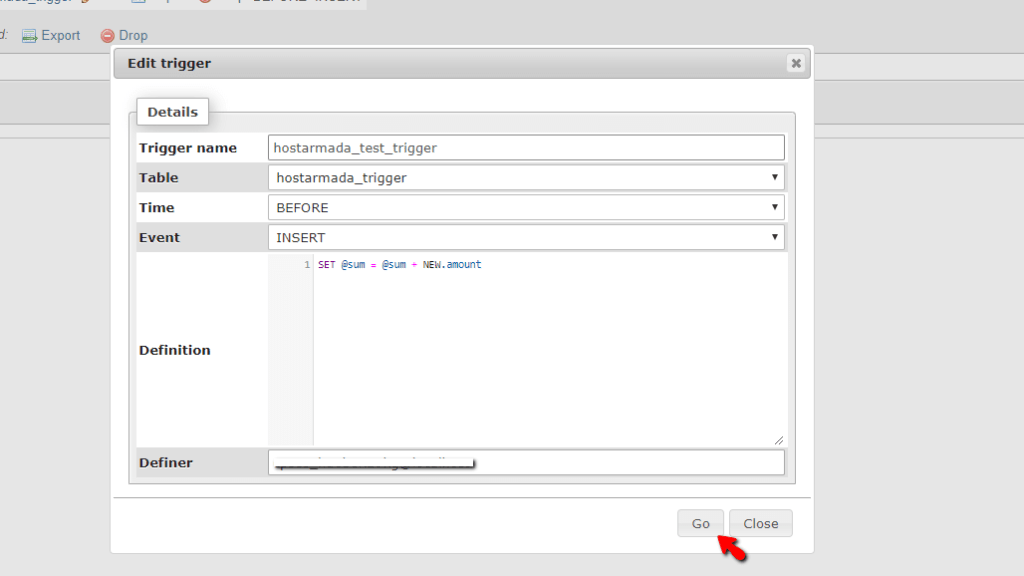1024x576 pixels.
Task: Click the red Drop icon beside the Drop link
Action: click(107, 35)
